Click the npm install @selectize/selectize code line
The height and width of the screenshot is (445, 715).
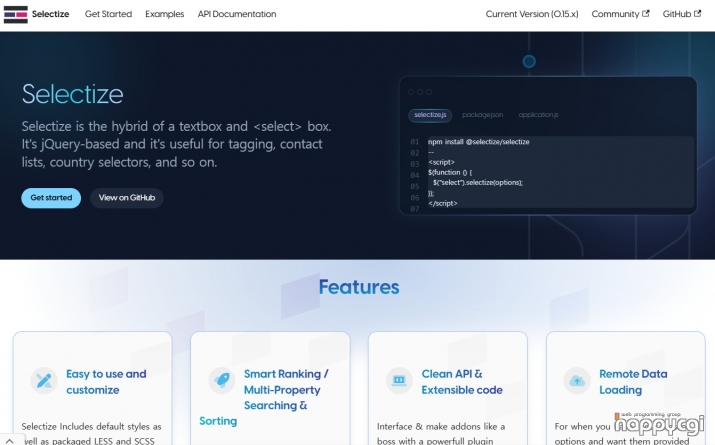478,142
